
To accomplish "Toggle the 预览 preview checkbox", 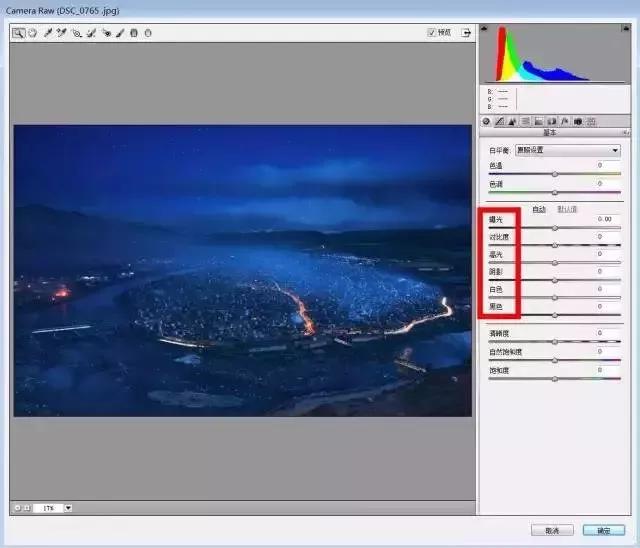I will coord(432,33).
